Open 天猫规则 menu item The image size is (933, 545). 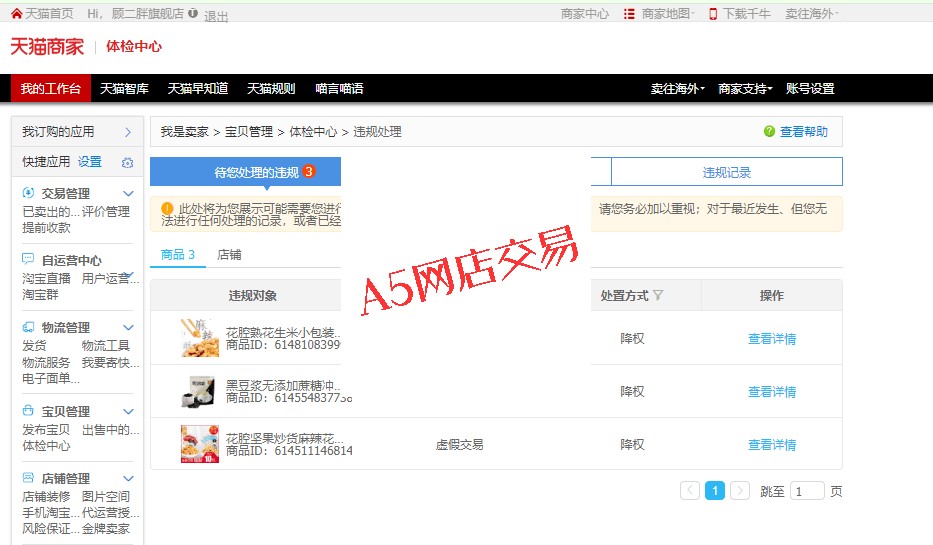click(x=271, y=89)
